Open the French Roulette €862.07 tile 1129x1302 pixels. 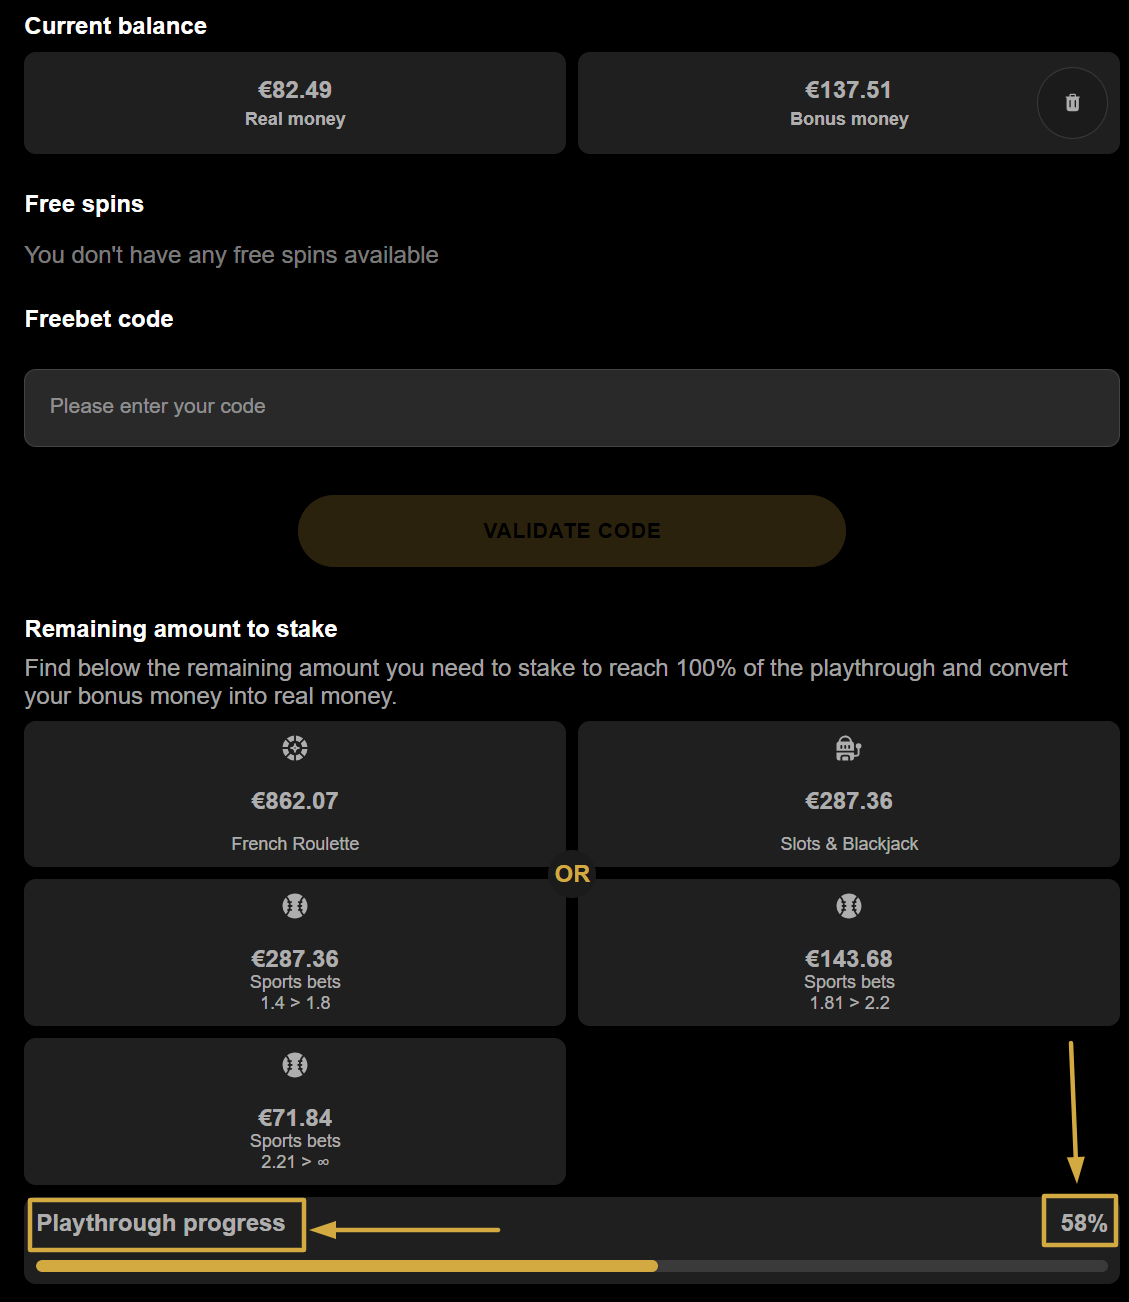pos(295,794)
